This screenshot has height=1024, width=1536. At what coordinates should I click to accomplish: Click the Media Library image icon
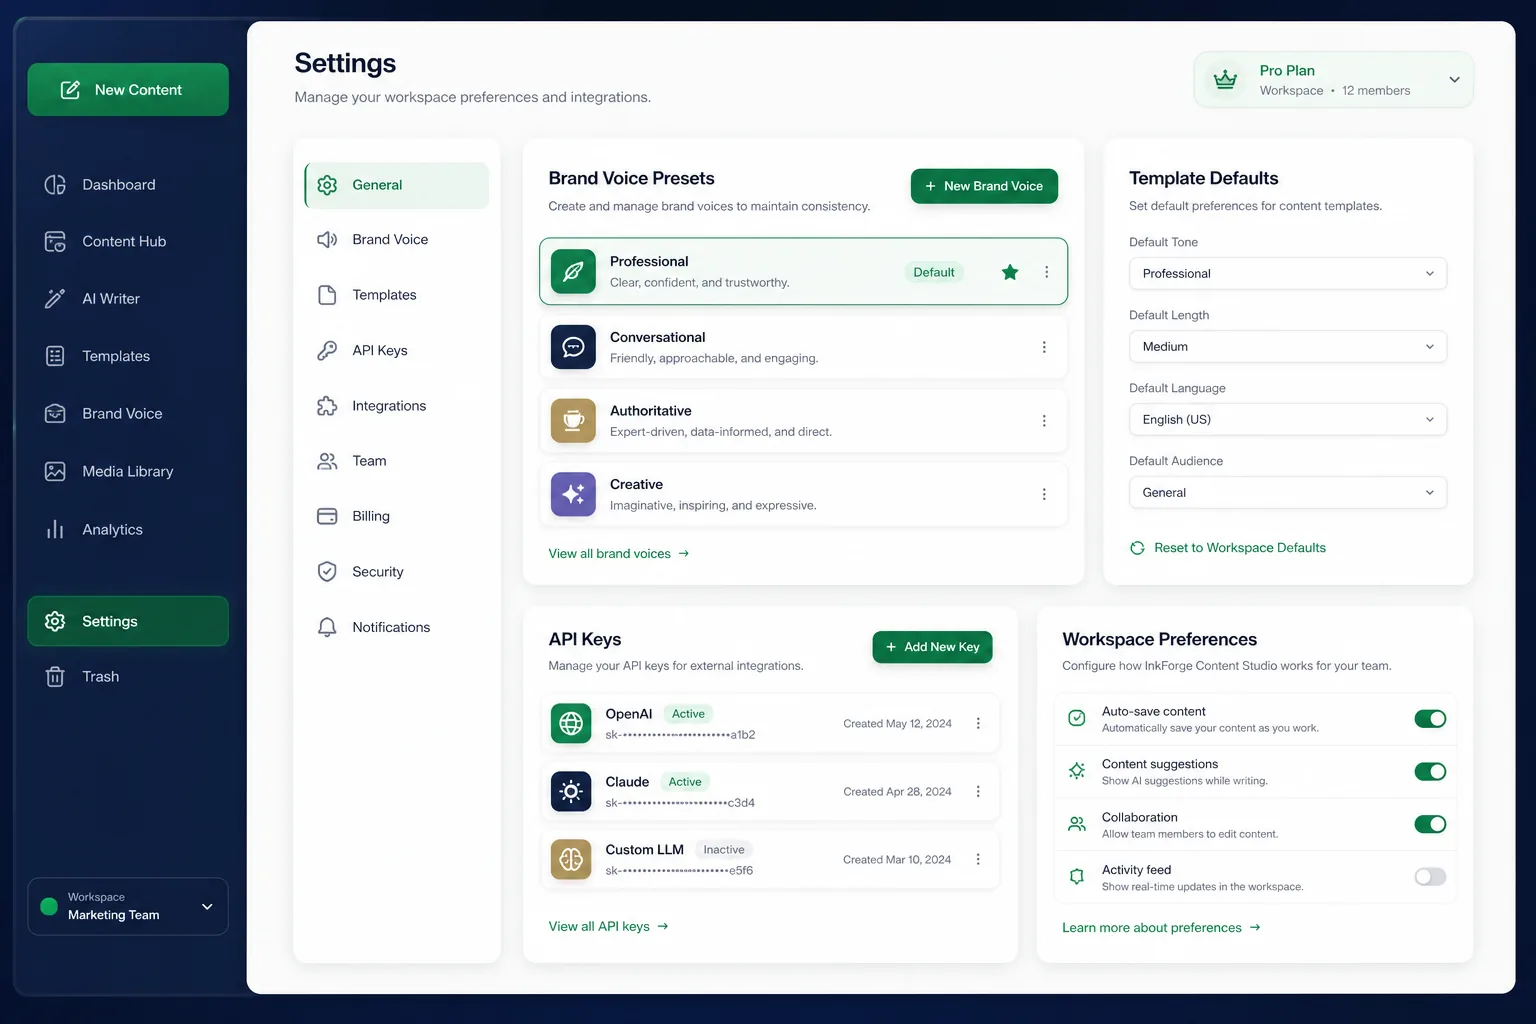[x=55, y=471]
